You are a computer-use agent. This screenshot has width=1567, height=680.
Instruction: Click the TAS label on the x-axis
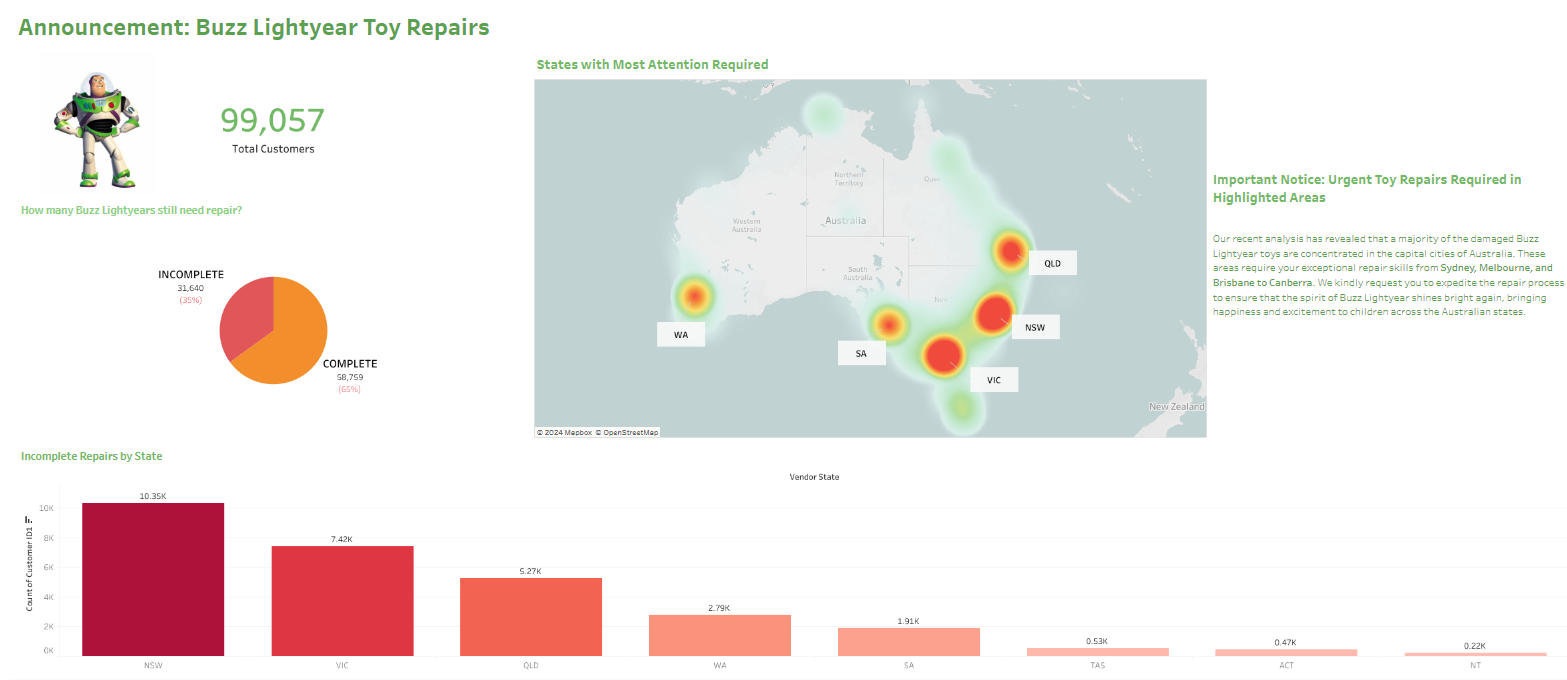(x=1098, y=663)
